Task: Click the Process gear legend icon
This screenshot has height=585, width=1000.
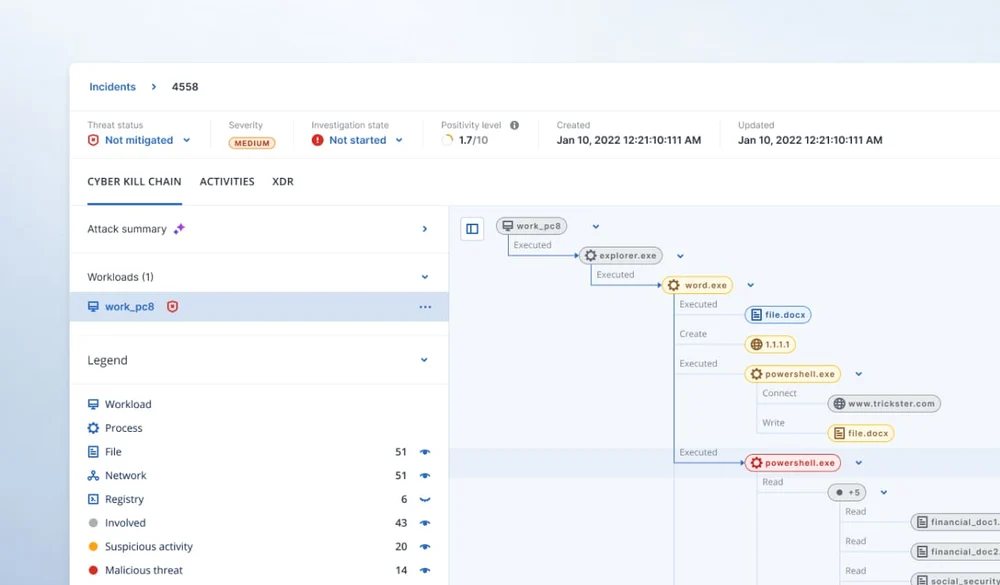Action: [x=93, y=428]
